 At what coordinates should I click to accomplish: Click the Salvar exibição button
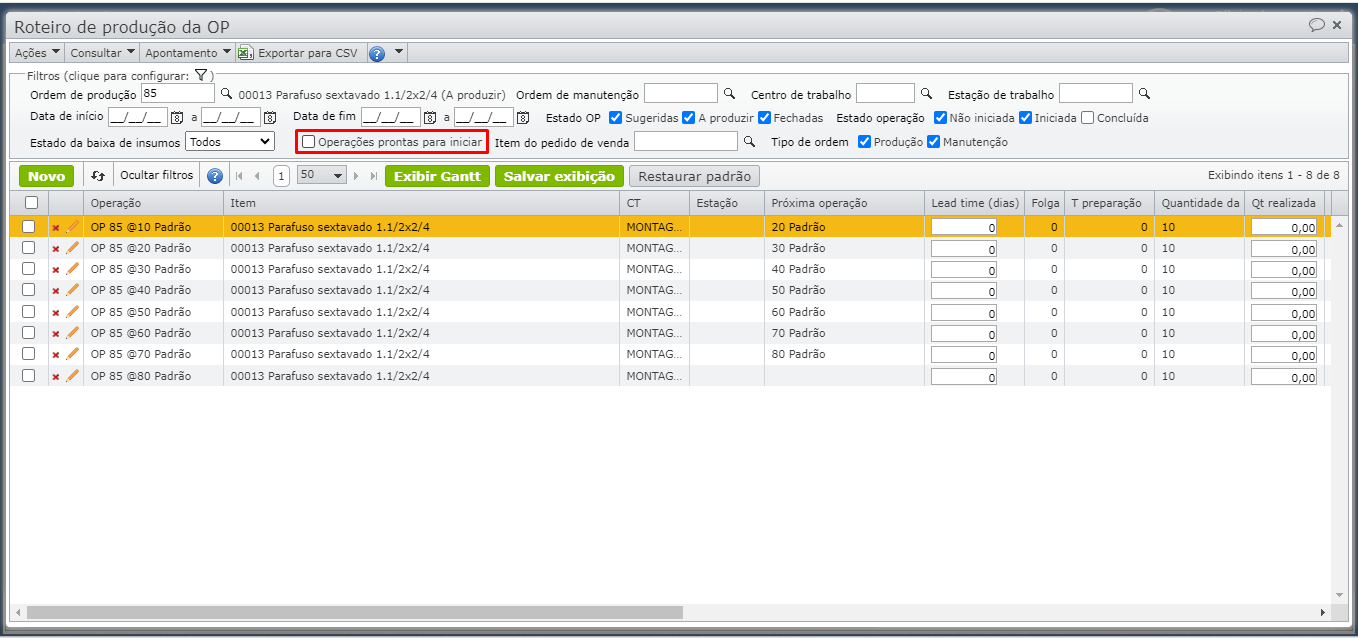point(559,176)
